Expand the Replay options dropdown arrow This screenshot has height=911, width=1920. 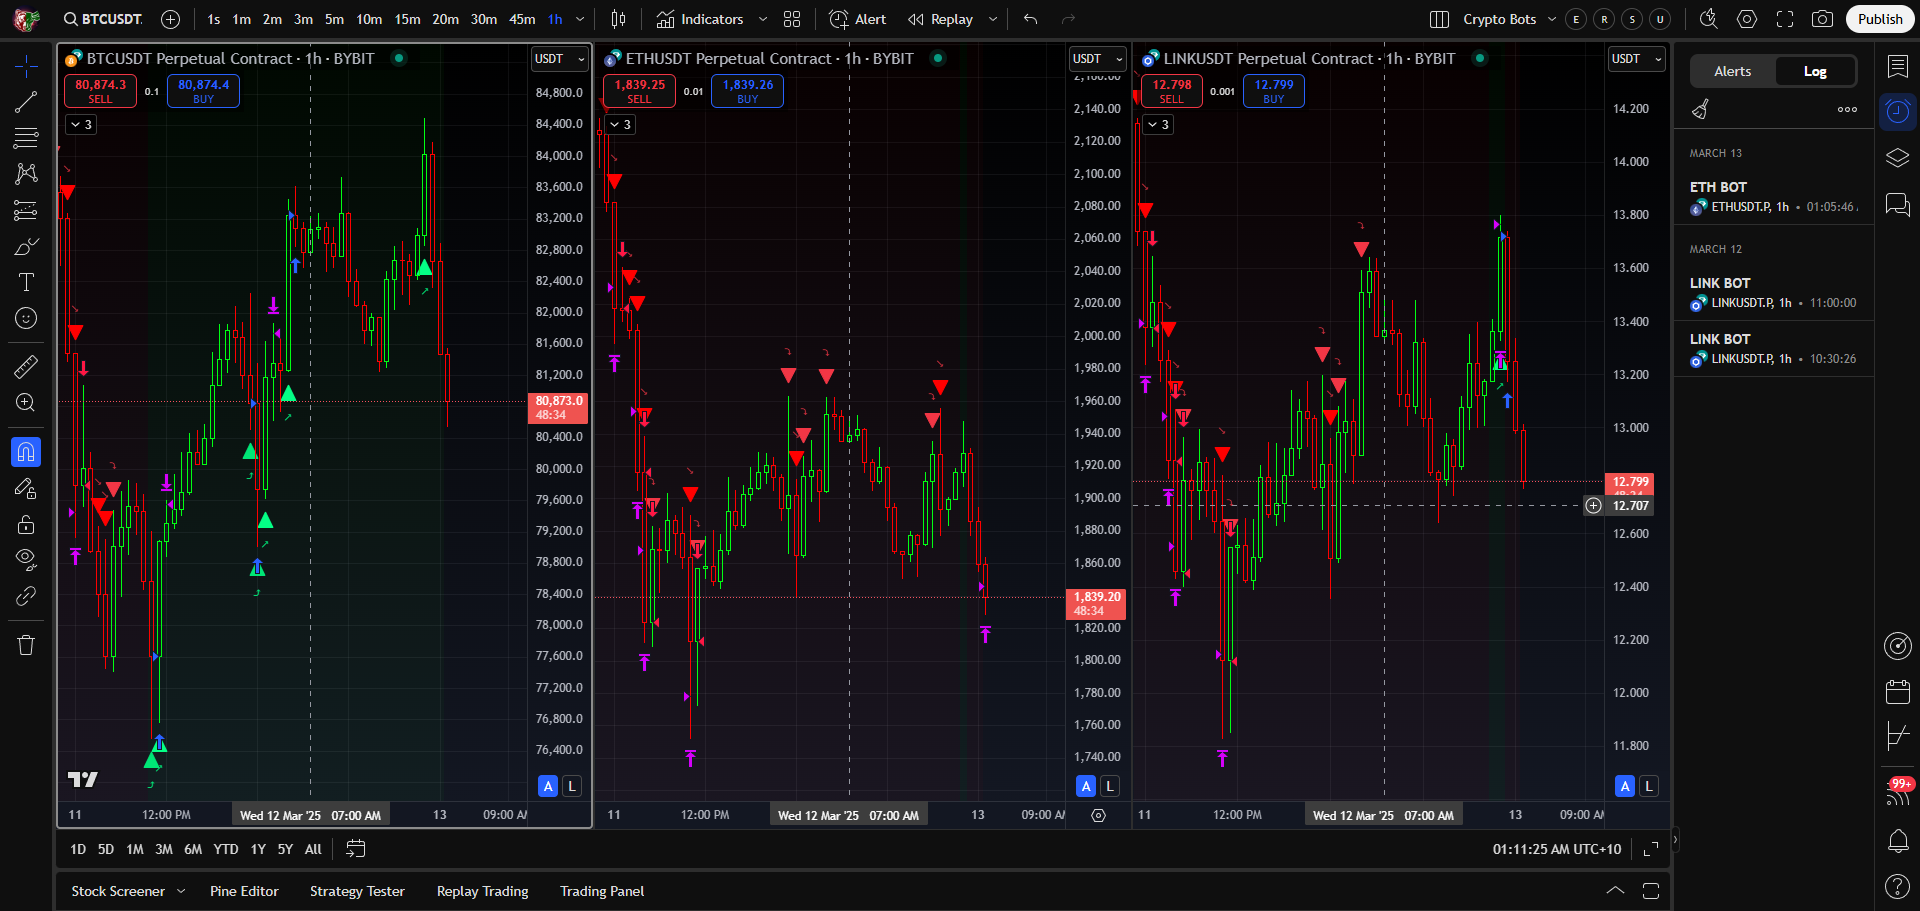[992, 19]
